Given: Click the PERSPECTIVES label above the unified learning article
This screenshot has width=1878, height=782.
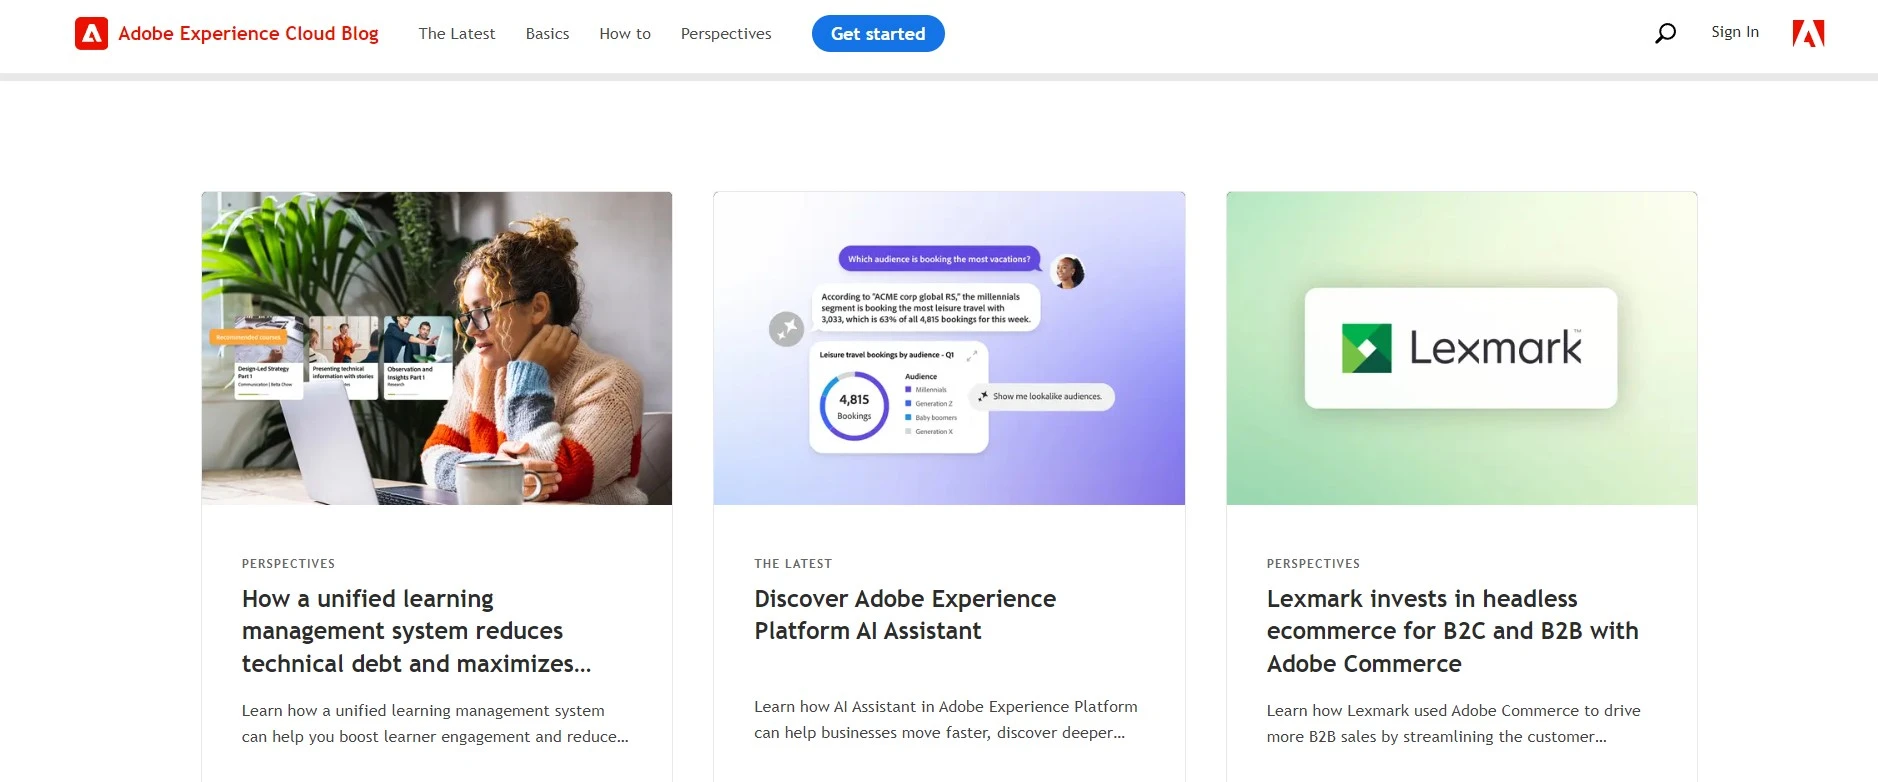Looking at the screenshot, I should (288, 564).
